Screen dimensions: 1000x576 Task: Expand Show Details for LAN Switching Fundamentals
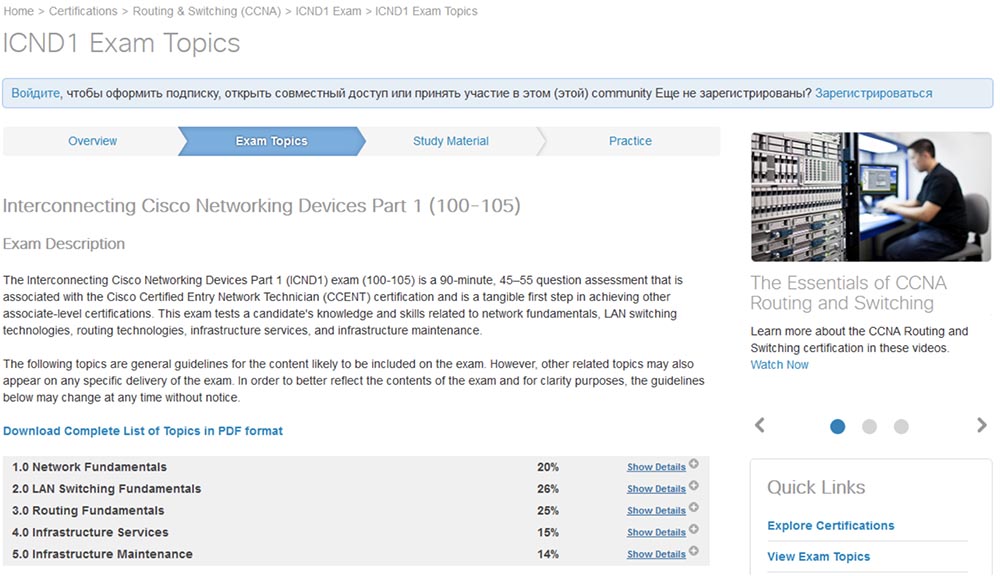[656, 489]
